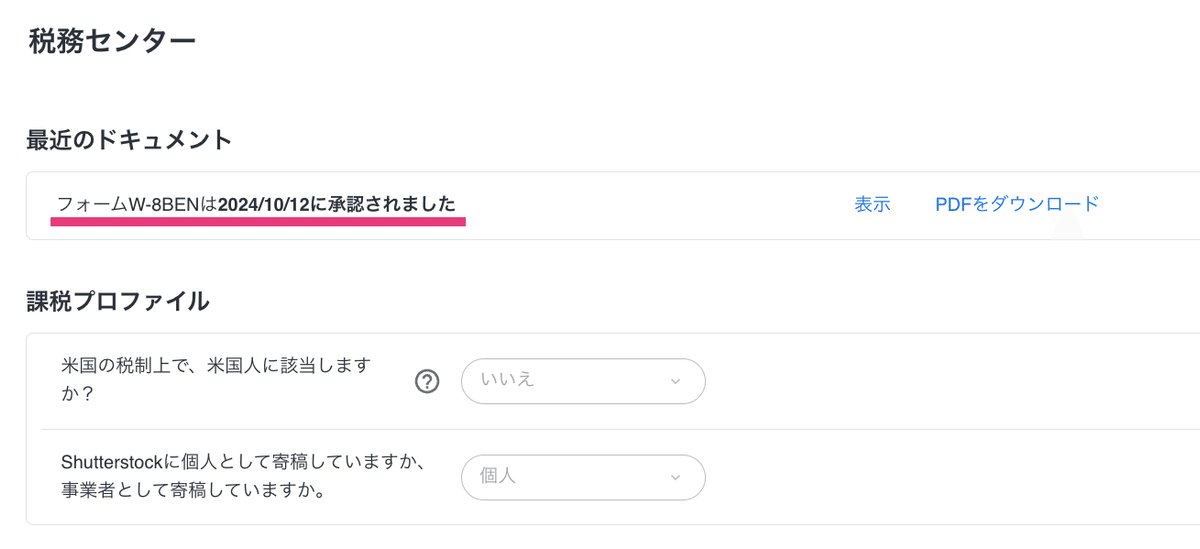The width and height of the screenshot is (1200, 549).
Task: Click the chevron arrow in the いいえ dropdown
Action: click(x=675, y=381)
